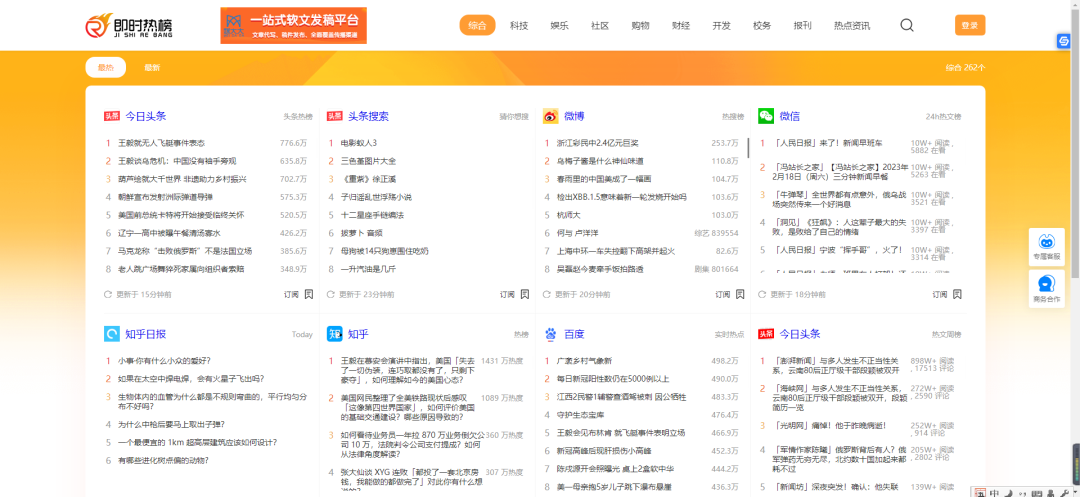This screenshot has height=497, width=1080.
Task: Open the 开发 category tab
Action: click(x=722, y=25)
